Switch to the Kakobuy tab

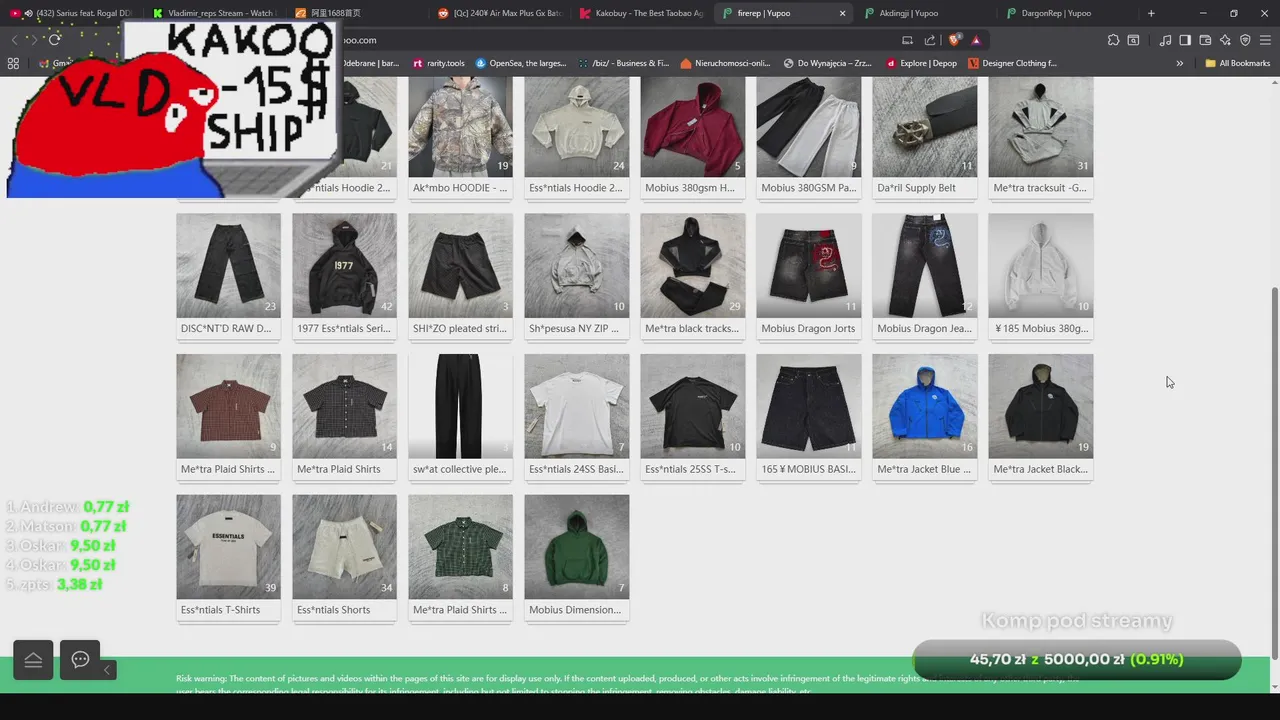coord(642,13)
